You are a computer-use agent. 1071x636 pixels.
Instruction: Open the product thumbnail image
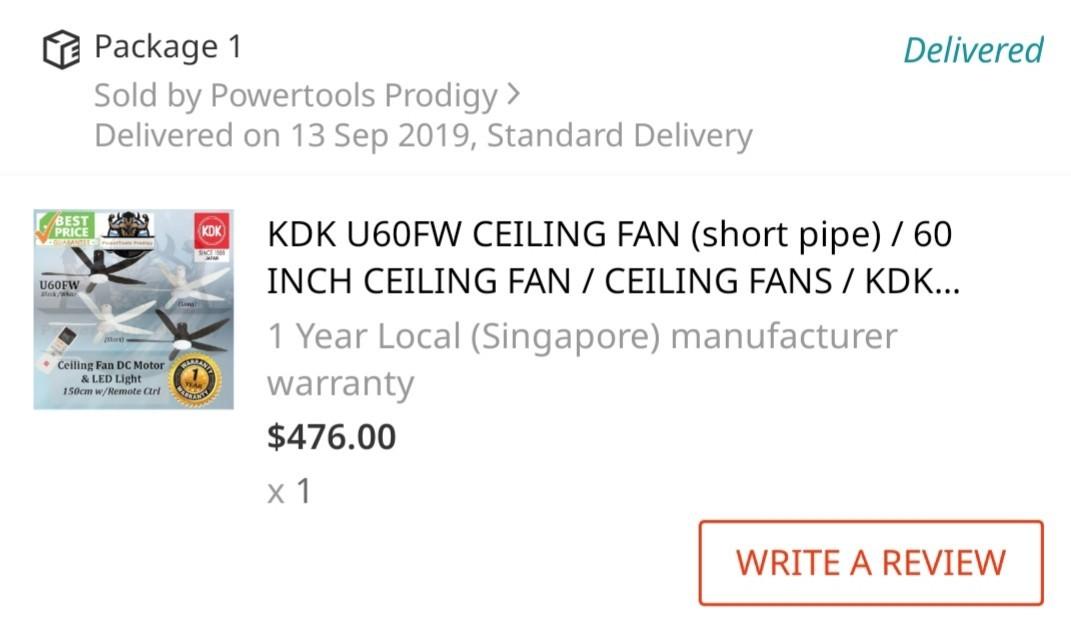click(134, 308)
